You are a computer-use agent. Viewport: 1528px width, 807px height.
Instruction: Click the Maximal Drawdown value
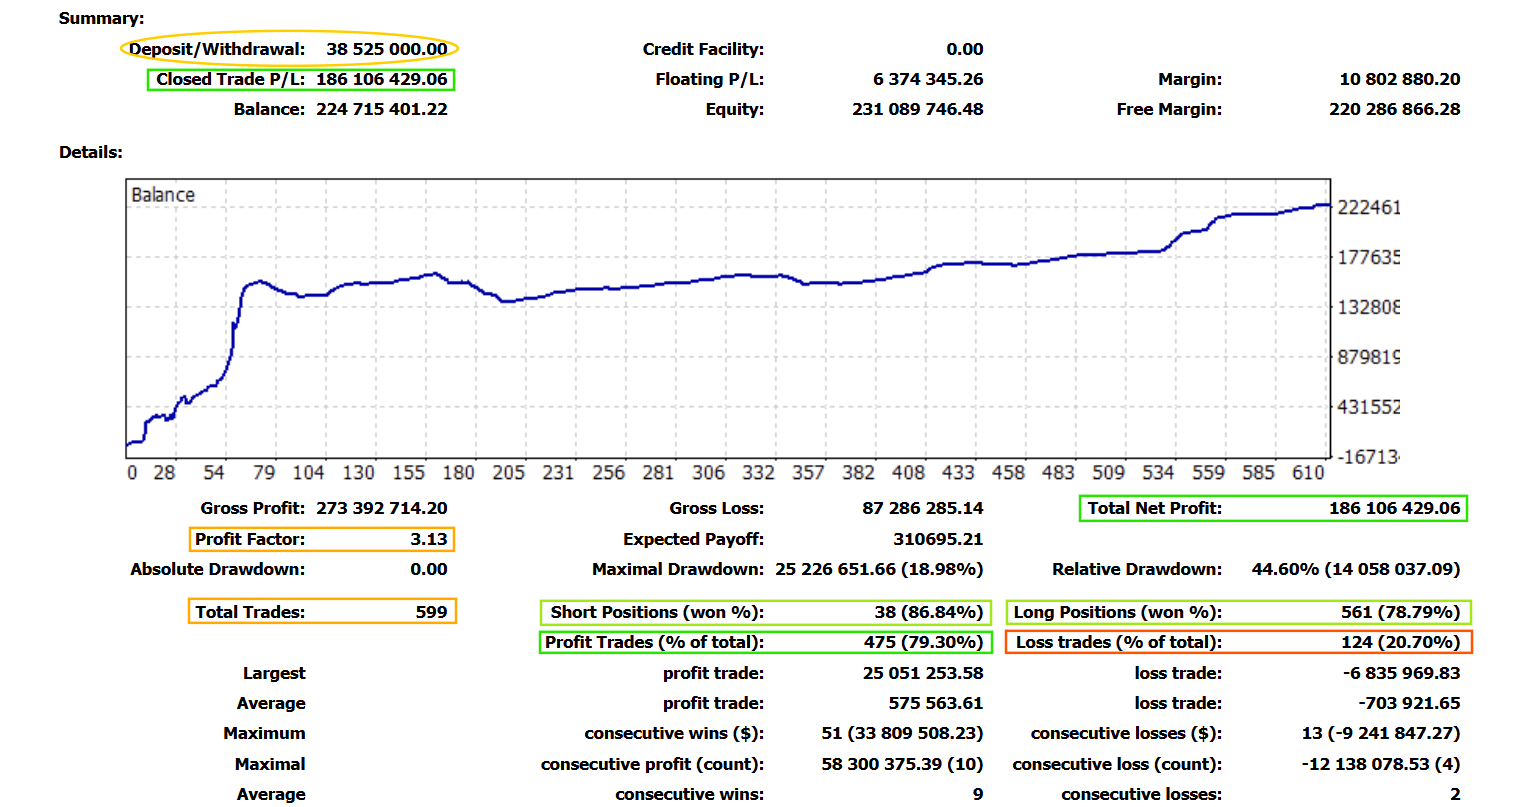tap(878, 570)
